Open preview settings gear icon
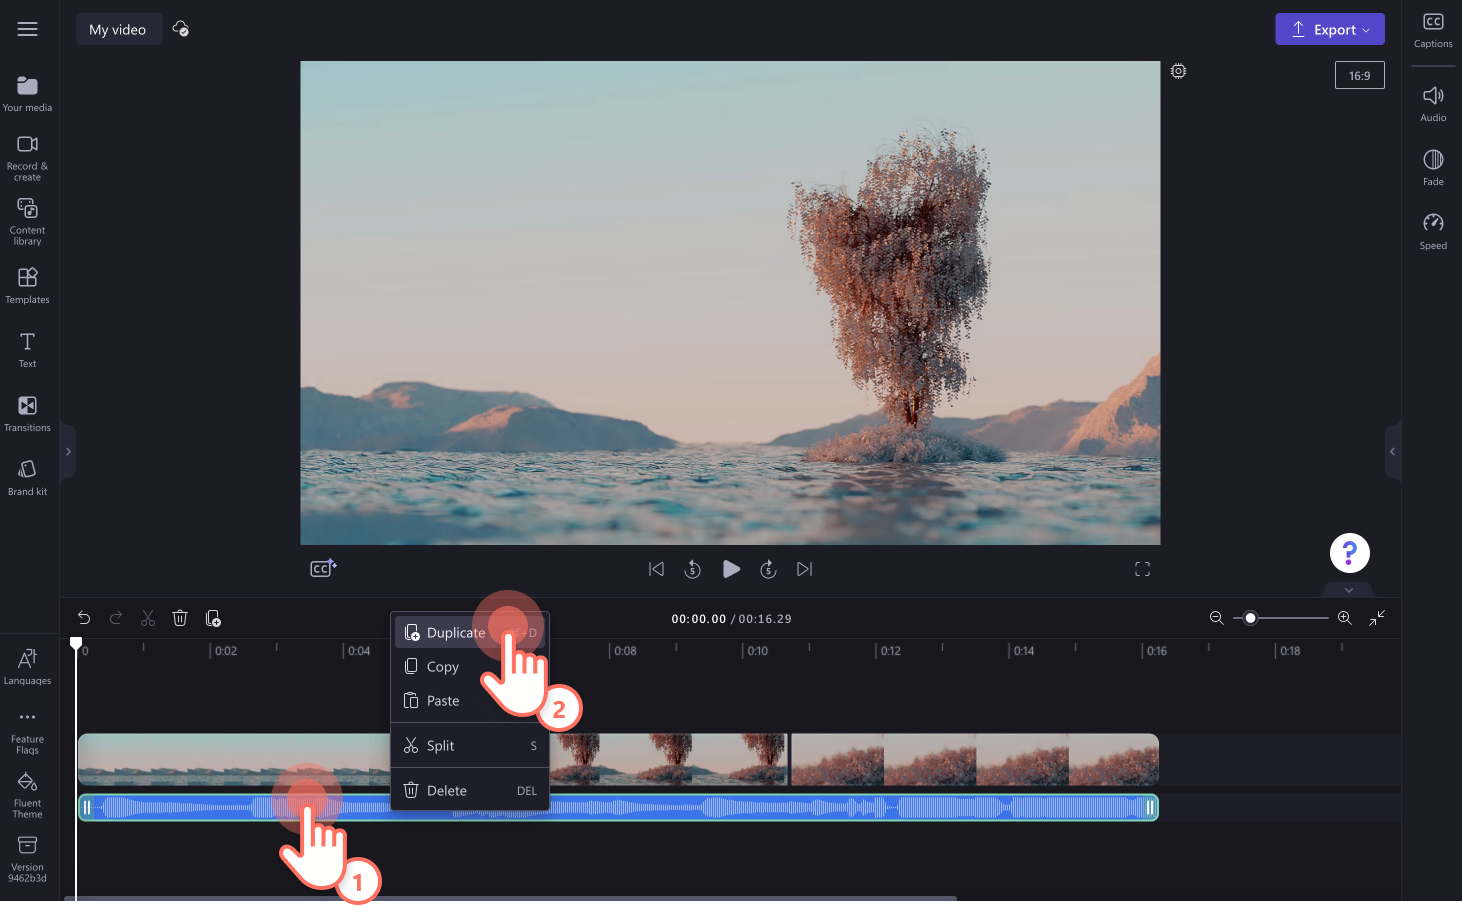The image size is (1462, 906). [1179, 71]
